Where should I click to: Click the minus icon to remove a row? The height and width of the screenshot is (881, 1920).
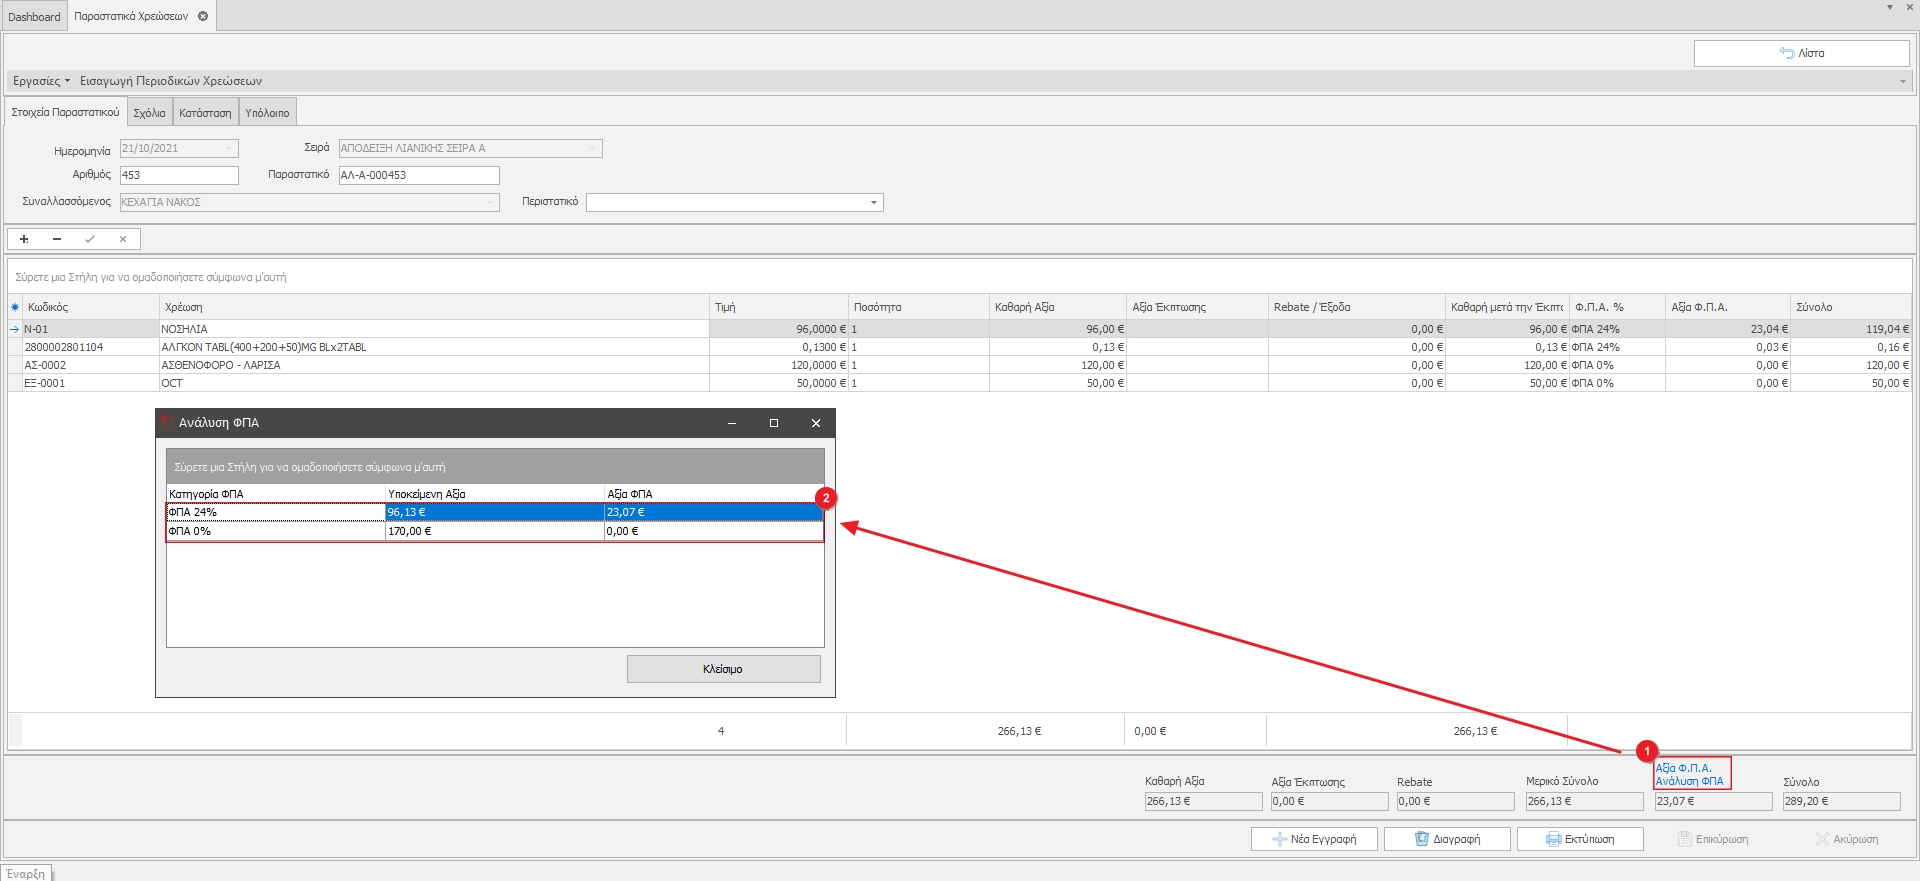(57, 239)
